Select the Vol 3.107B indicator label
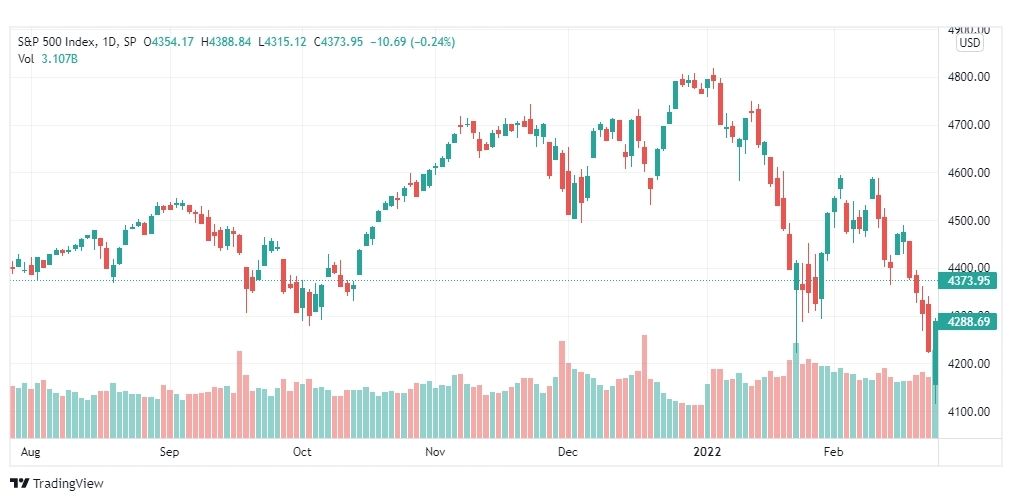The width and height of the screenshot is (1012, 501). click(x=48, y=58)
